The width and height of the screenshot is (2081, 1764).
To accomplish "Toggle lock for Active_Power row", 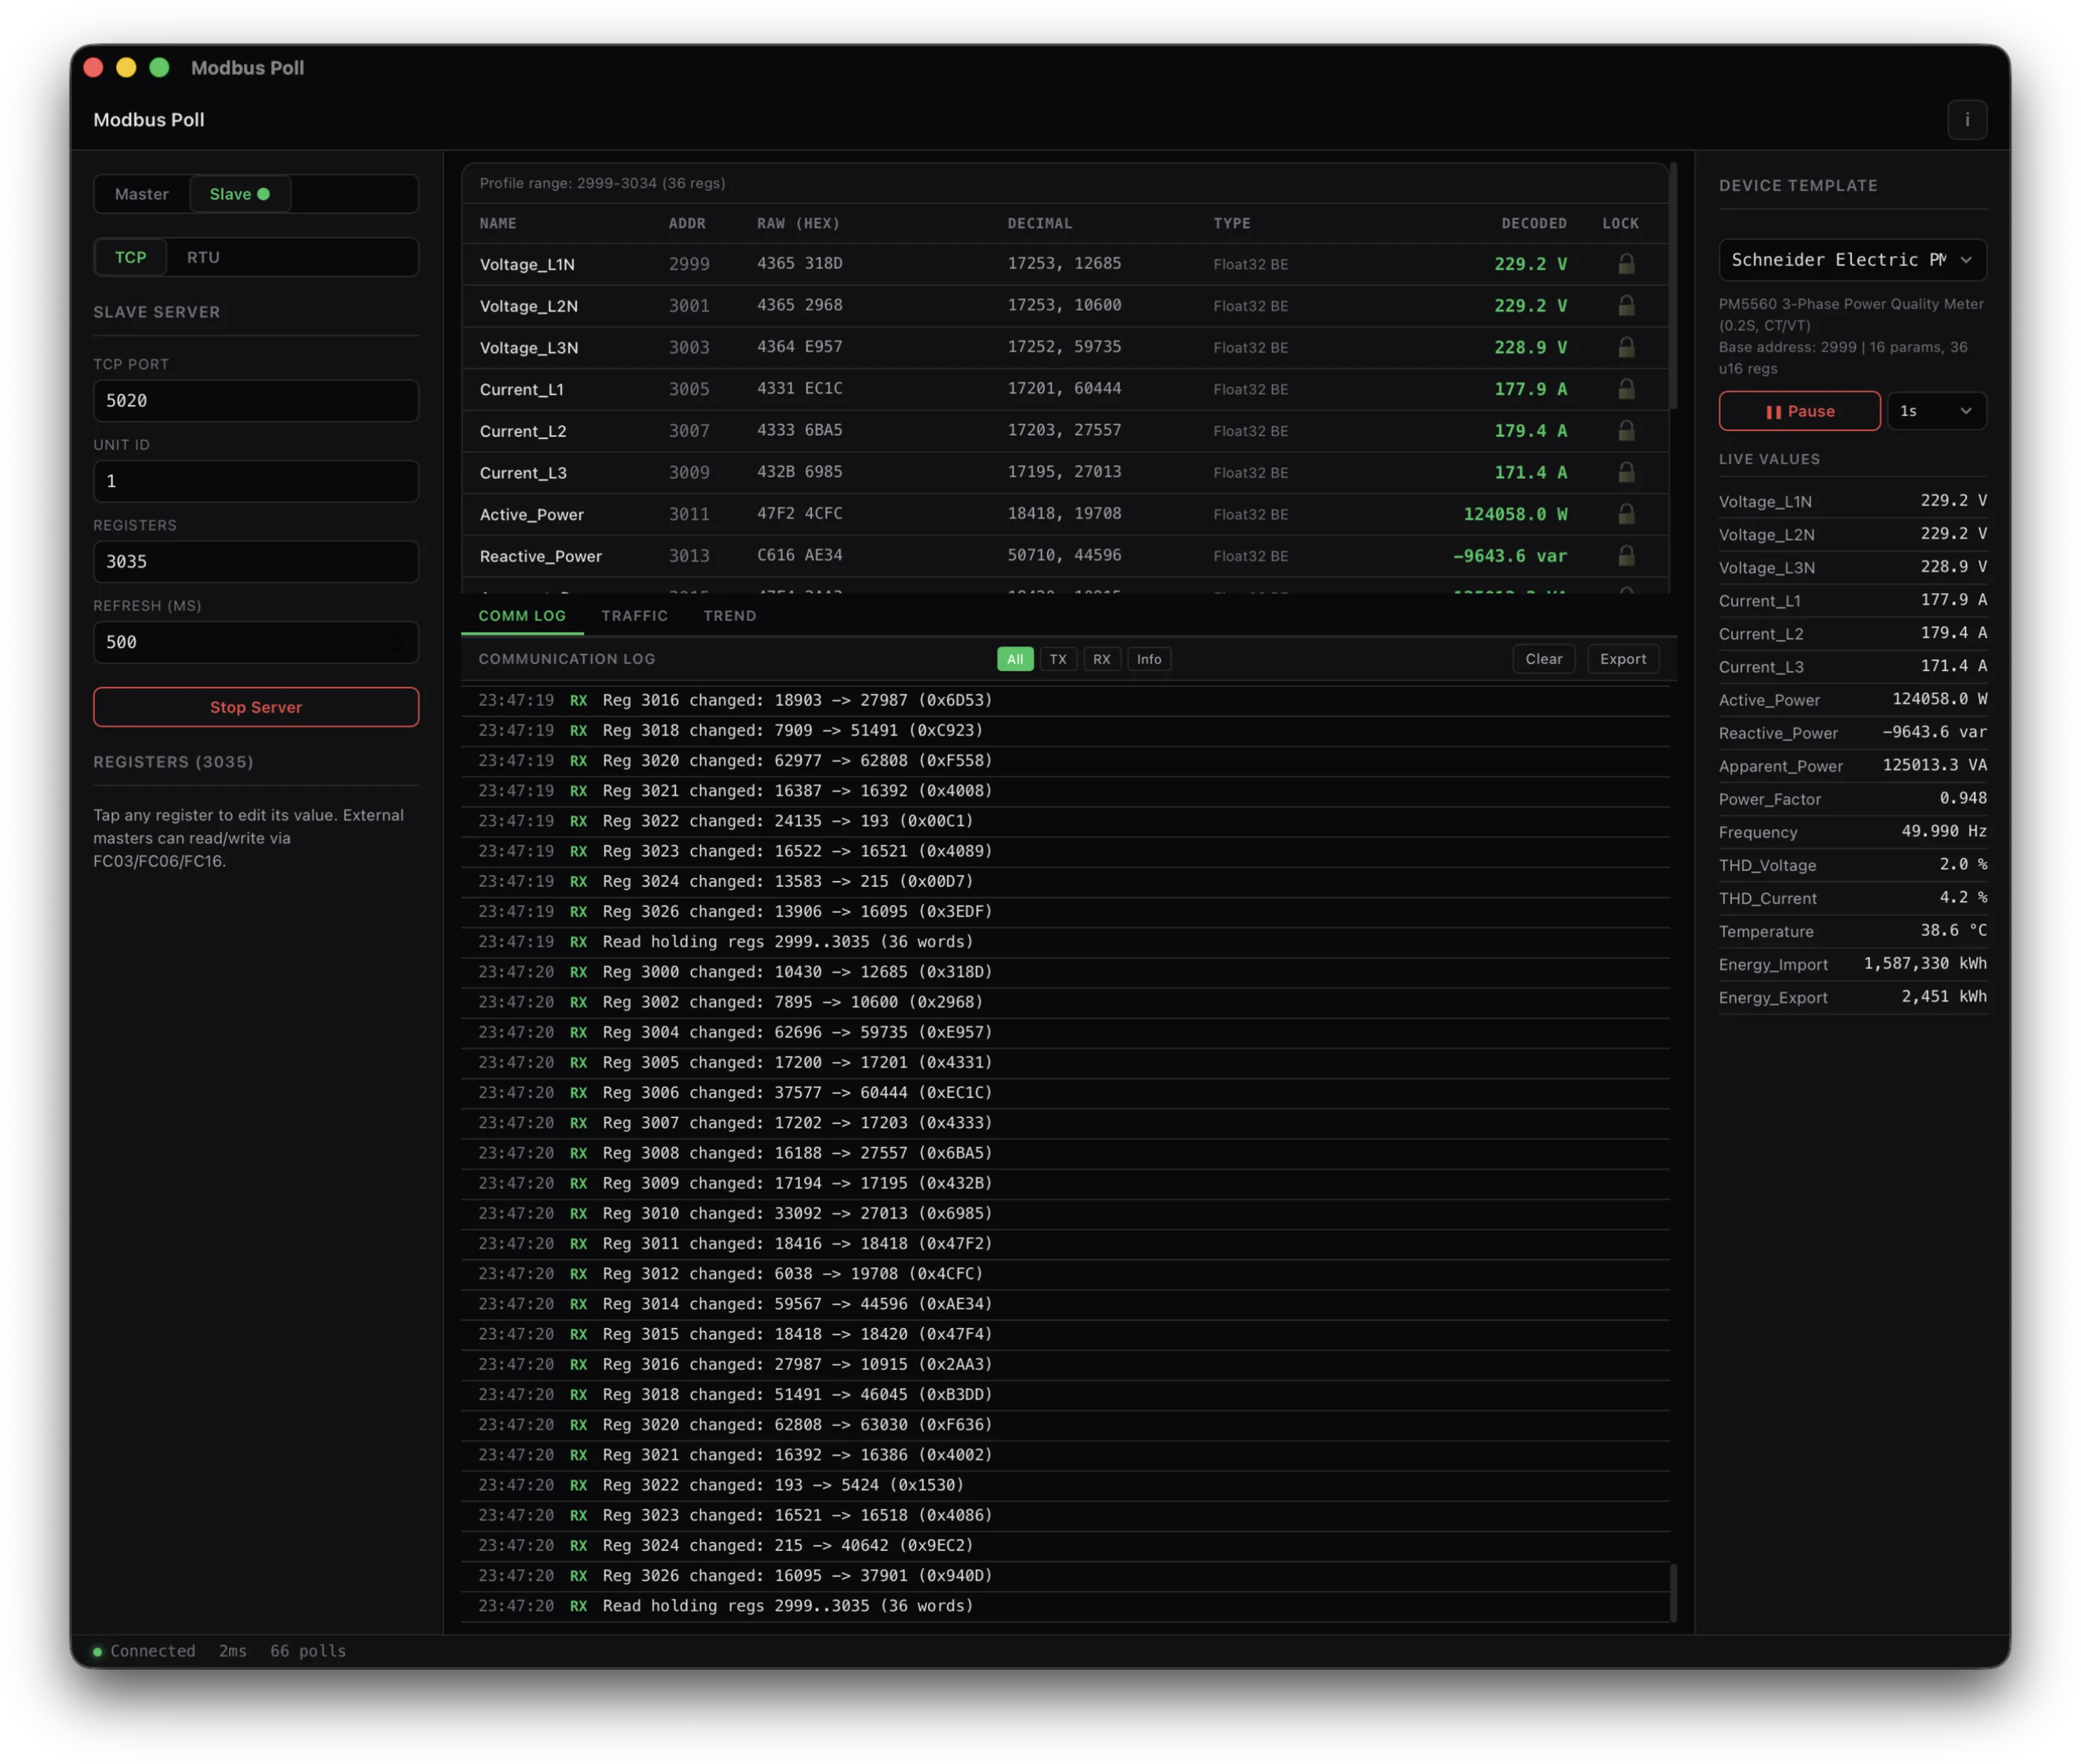I will 1626,514.
